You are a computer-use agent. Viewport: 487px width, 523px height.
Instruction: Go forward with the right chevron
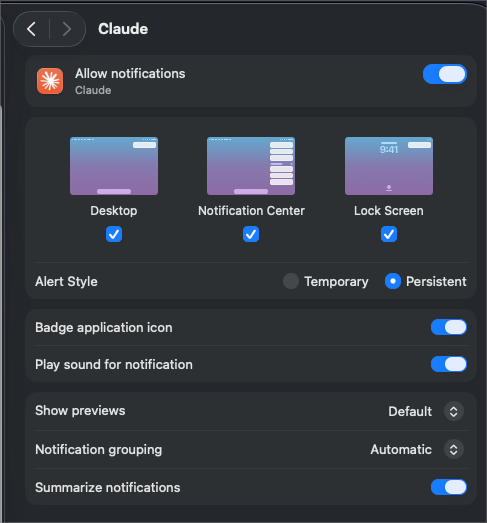click(x=67, y=29)
